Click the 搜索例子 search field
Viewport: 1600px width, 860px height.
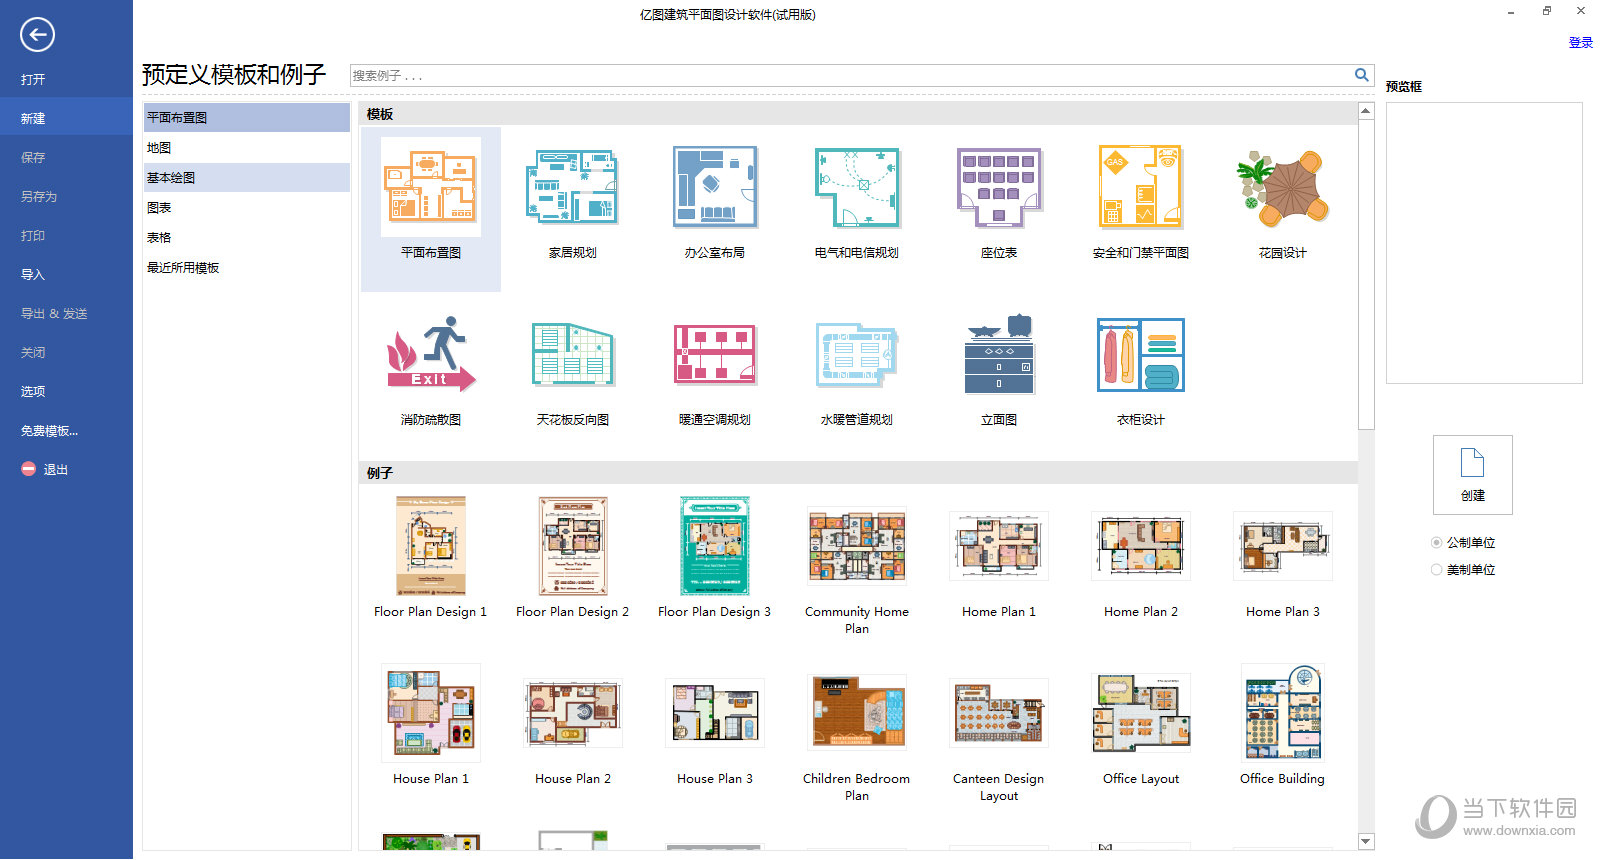click(x=850, y=76)
